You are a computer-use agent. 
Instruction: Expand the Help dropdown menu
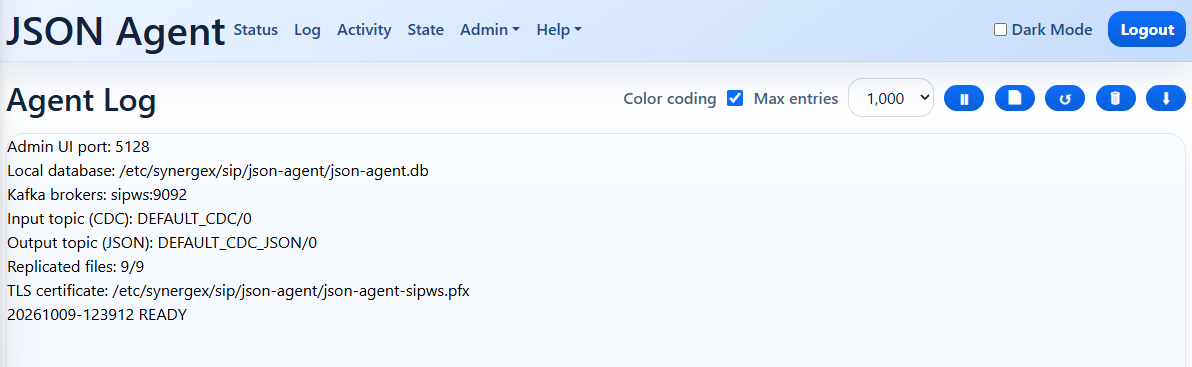click(x=559, y=30)
